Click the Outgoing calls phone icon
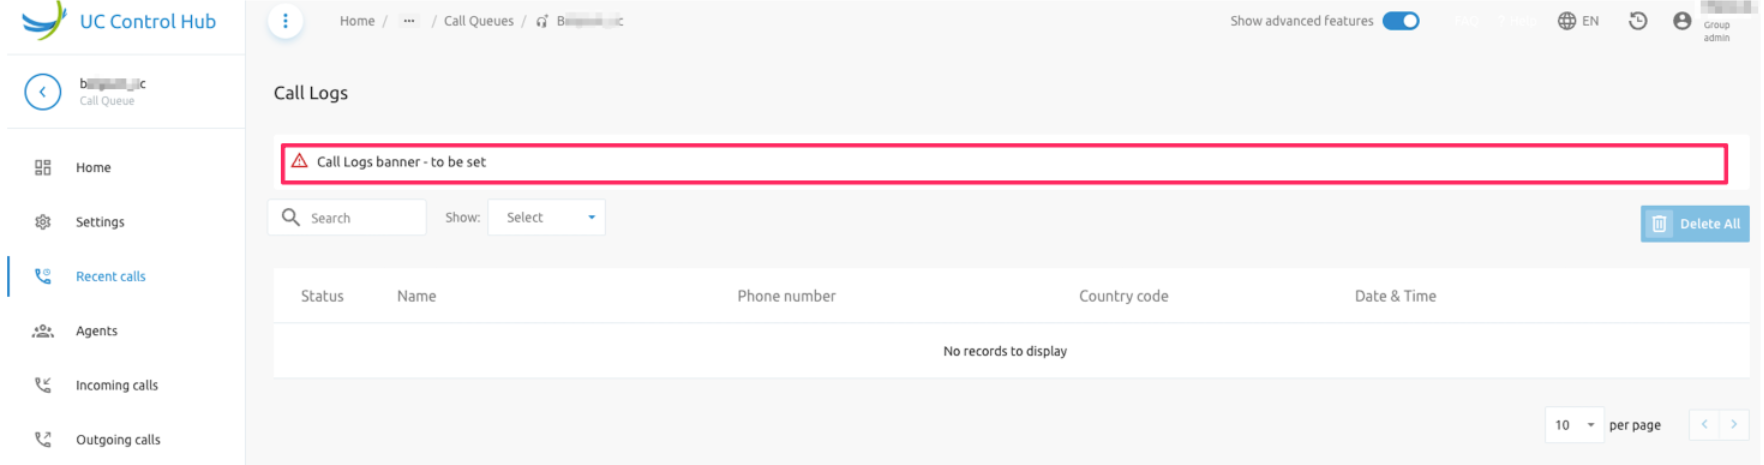Image resolution: width=1764 pixels, height=465 pixels. point(42,439)
